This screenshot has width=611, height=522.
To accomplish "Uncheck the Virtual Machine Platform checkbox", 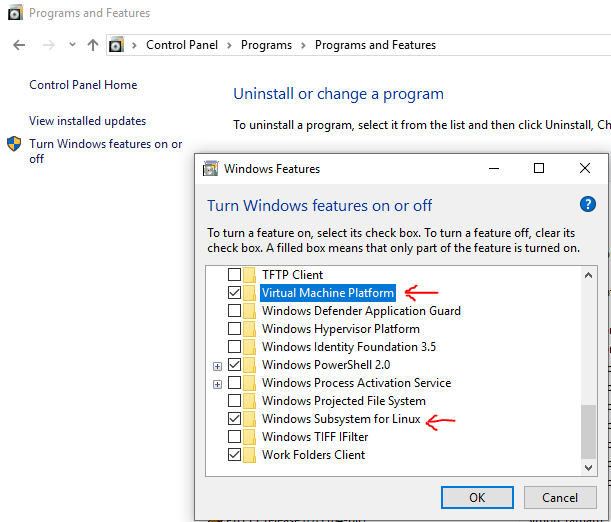I will pos(234,293).
